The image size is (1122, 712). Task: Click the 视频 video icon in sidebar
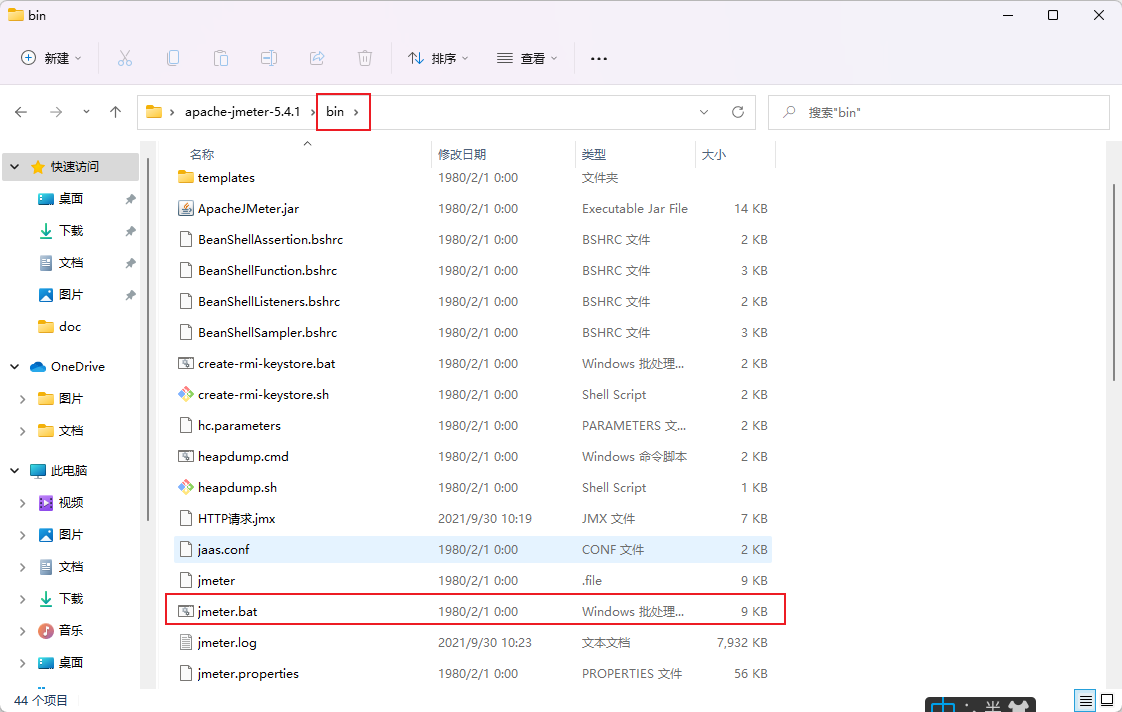(46, 502)
